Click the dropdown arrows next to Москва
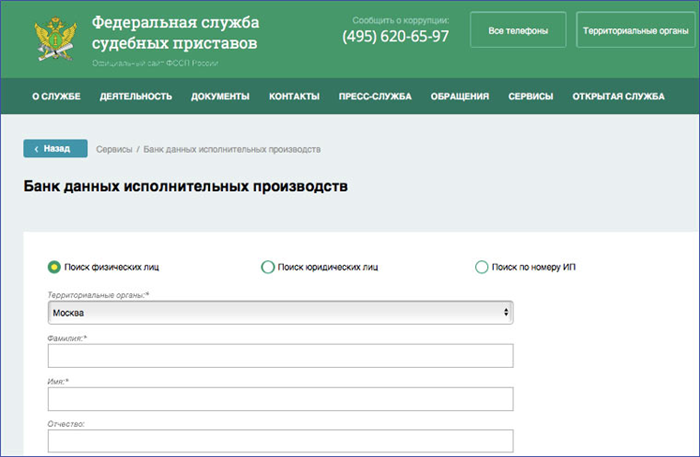 point(506,312)
